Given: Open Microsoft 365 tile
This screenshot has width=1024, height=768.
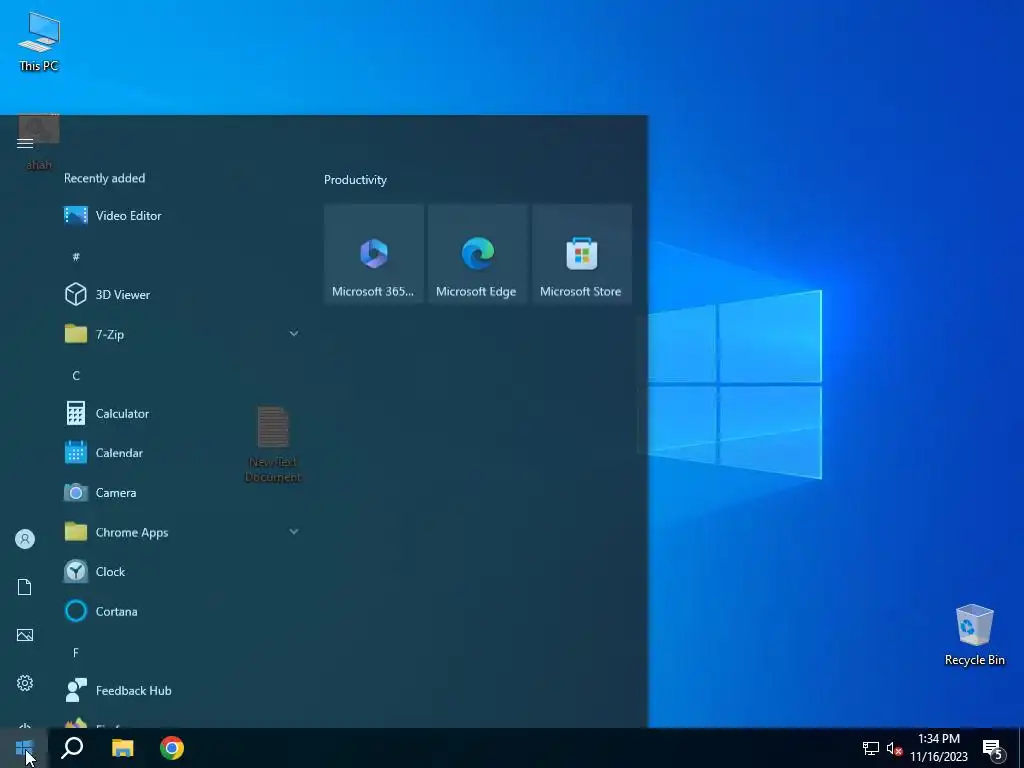Looking at the screenshot, I should coord(374,254).
